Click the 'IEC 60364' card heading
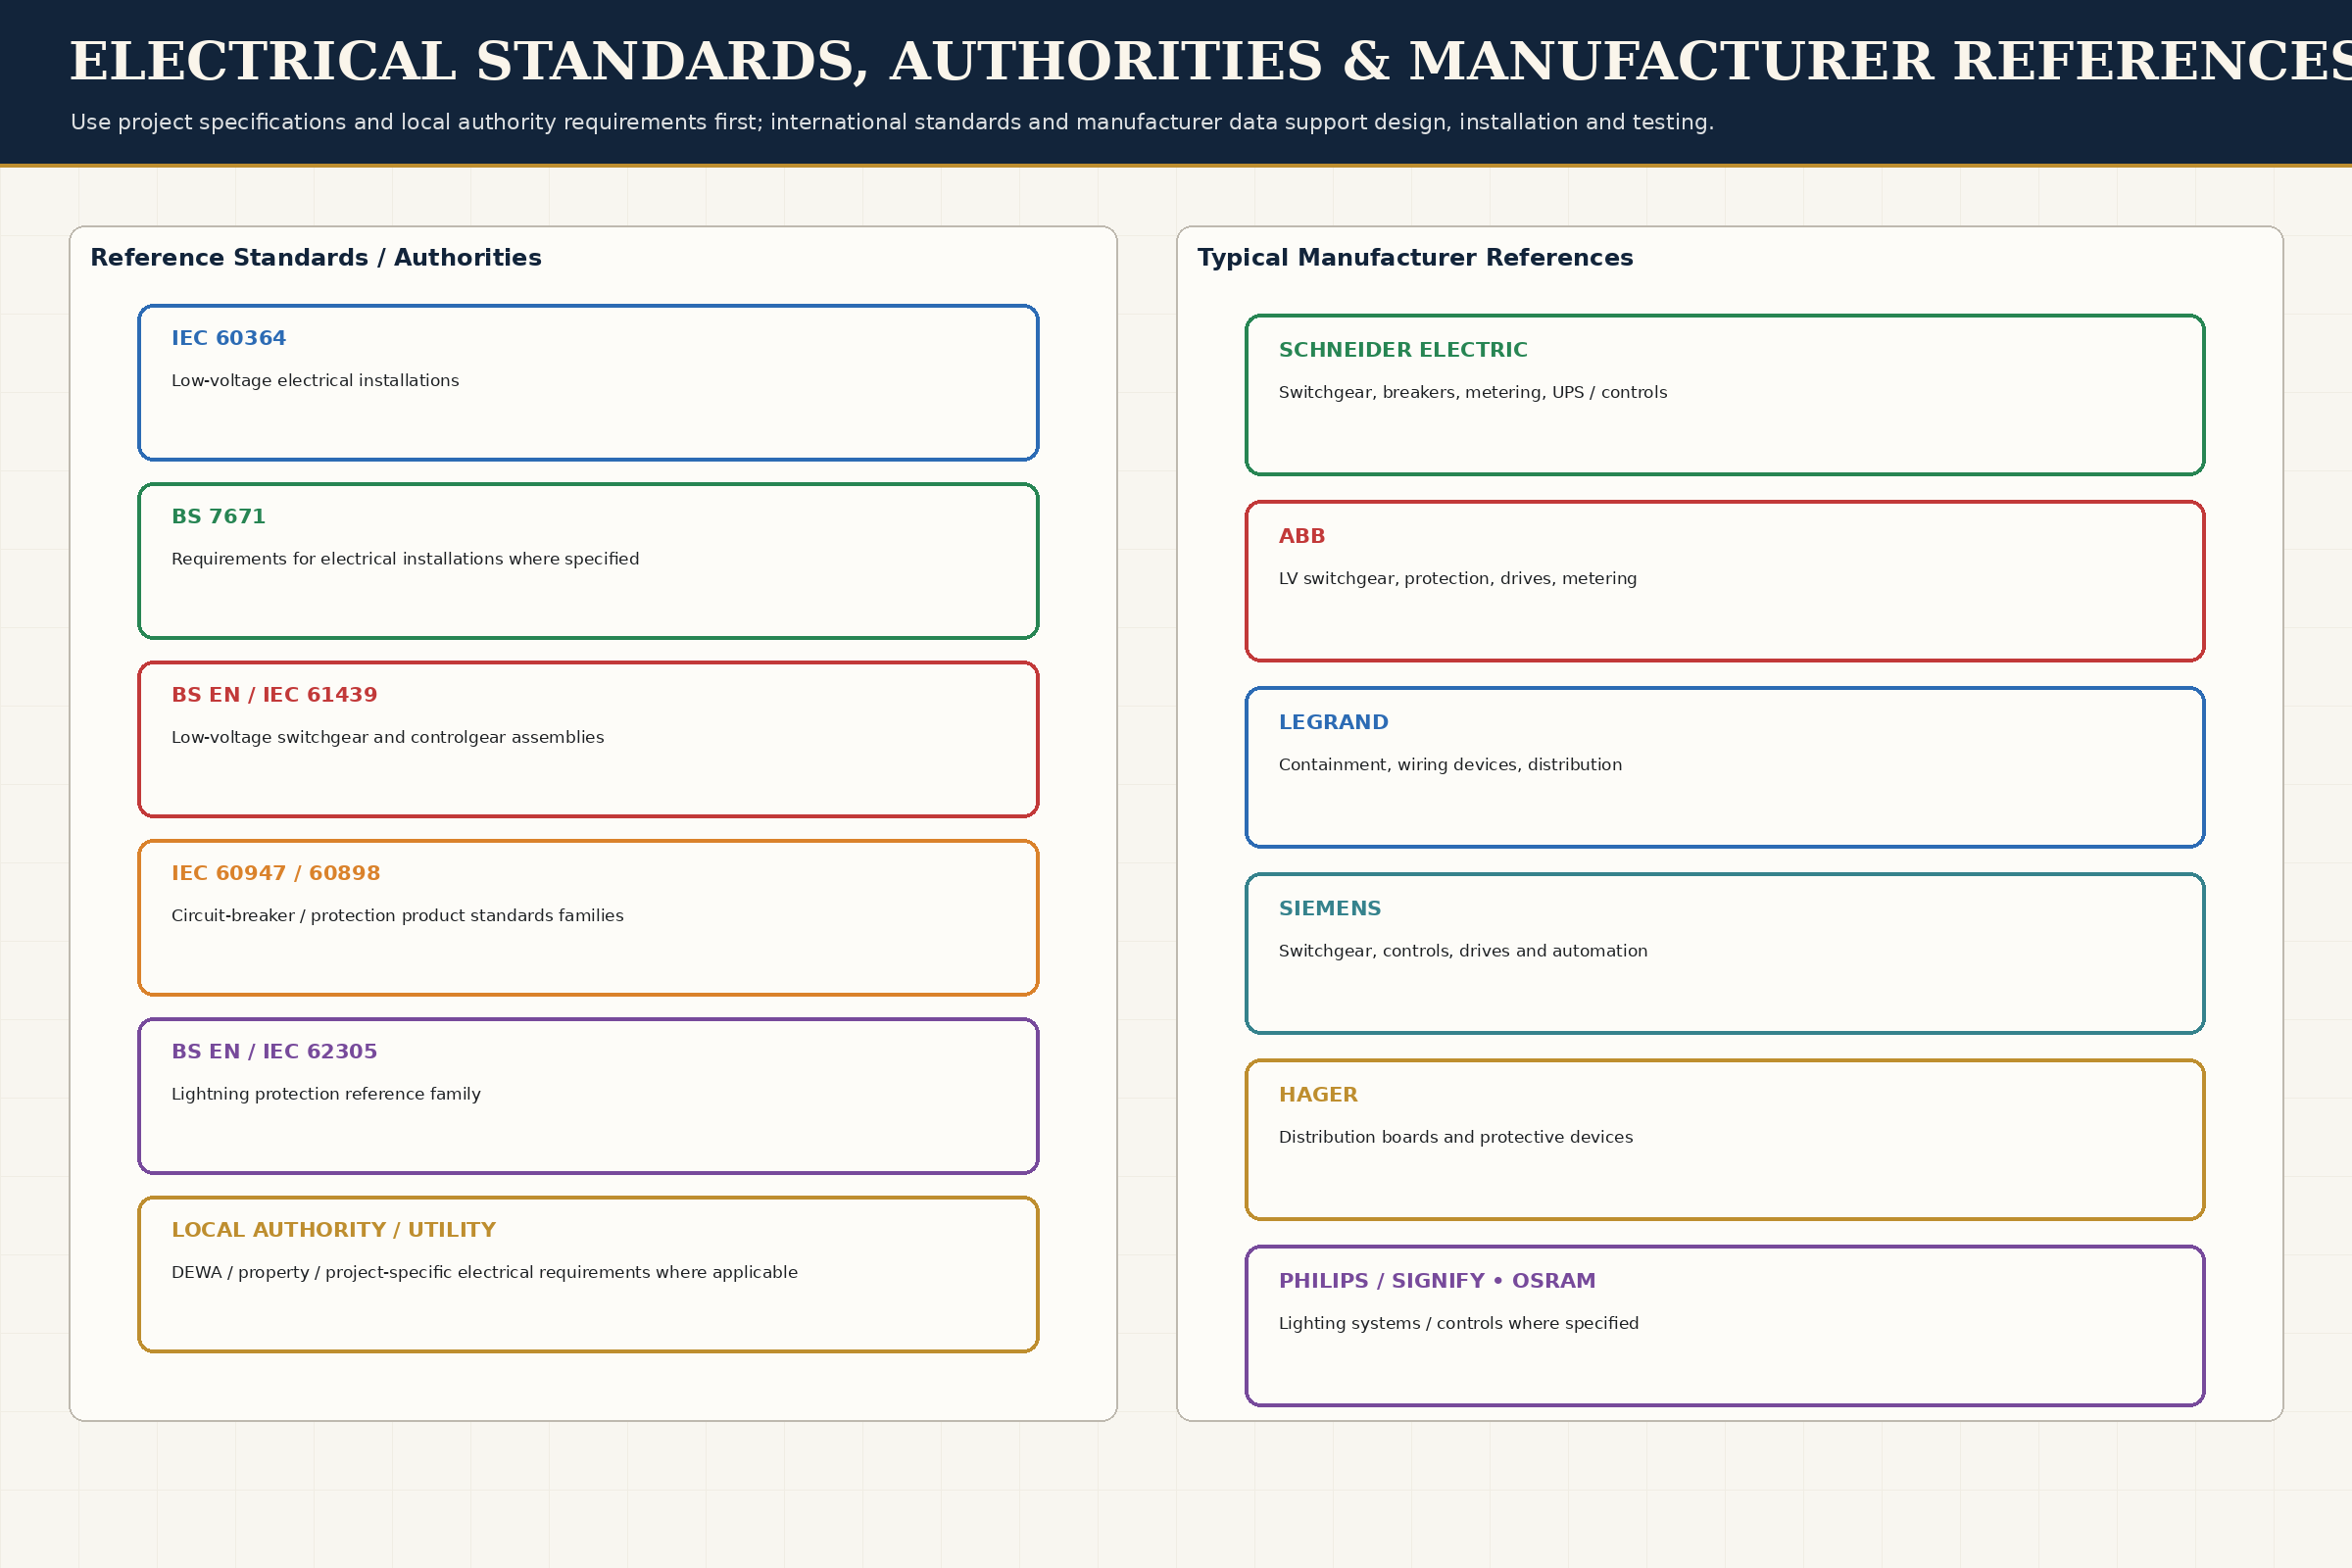 click(x=228, y=338)
